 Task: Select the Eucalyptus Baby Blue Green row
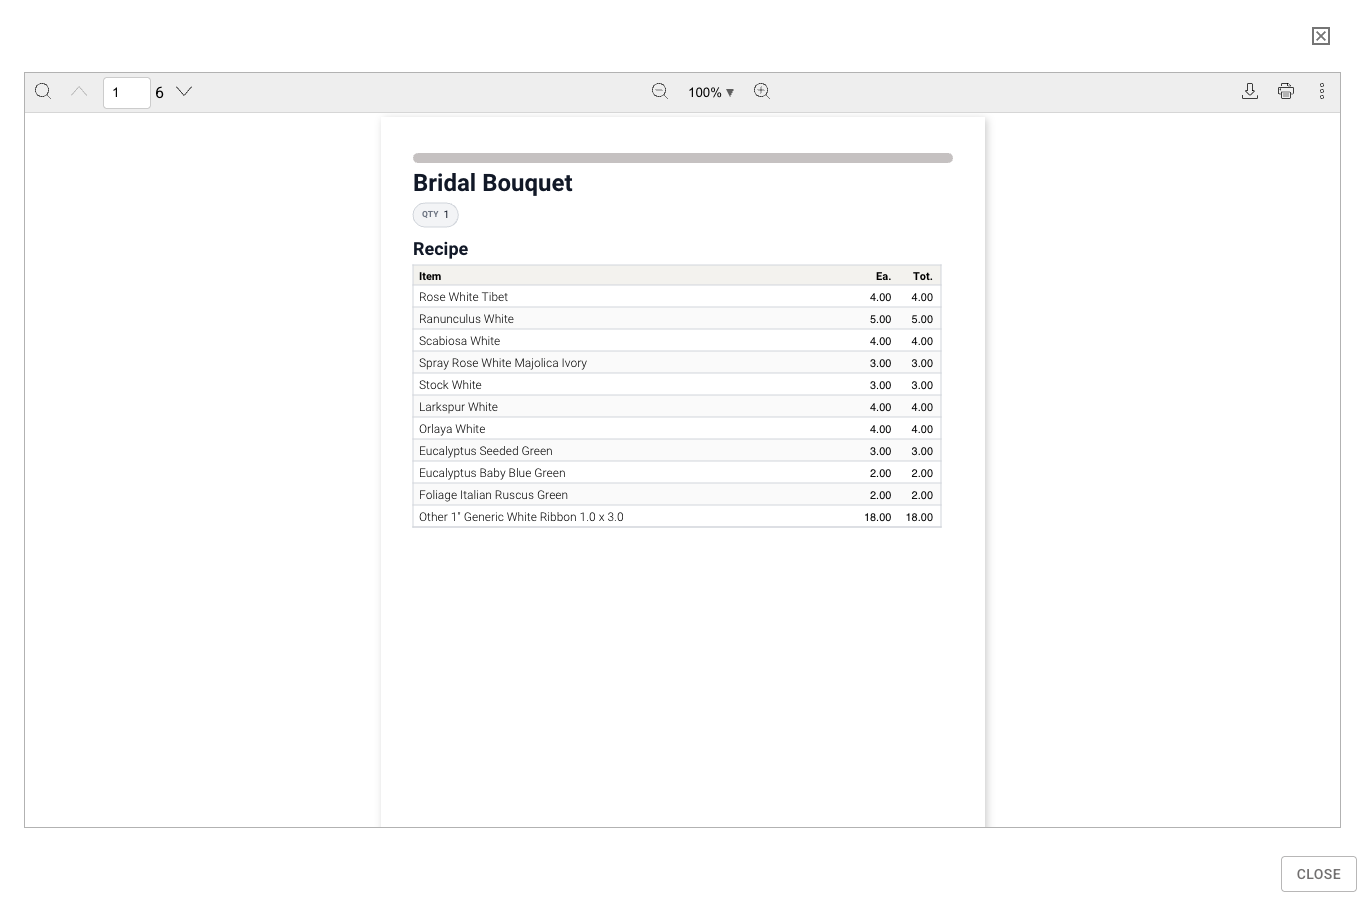point(677,473)
